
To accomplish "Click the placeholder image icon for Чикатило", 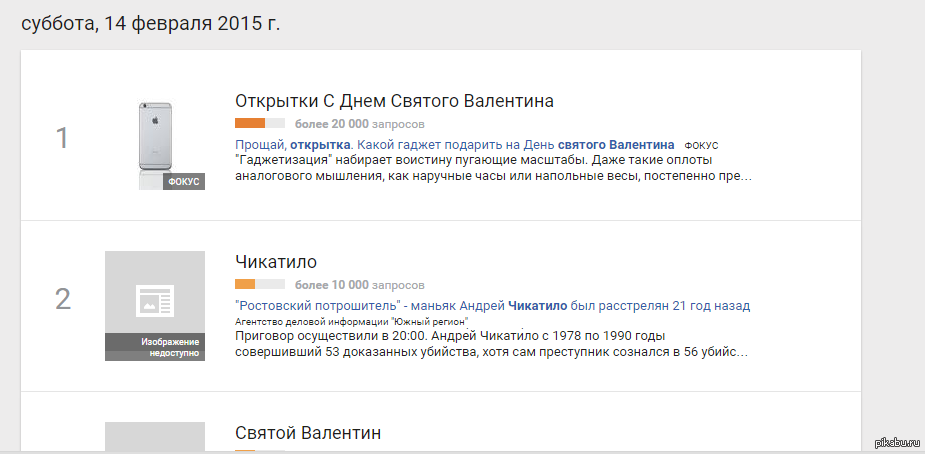I will point(155,299).
